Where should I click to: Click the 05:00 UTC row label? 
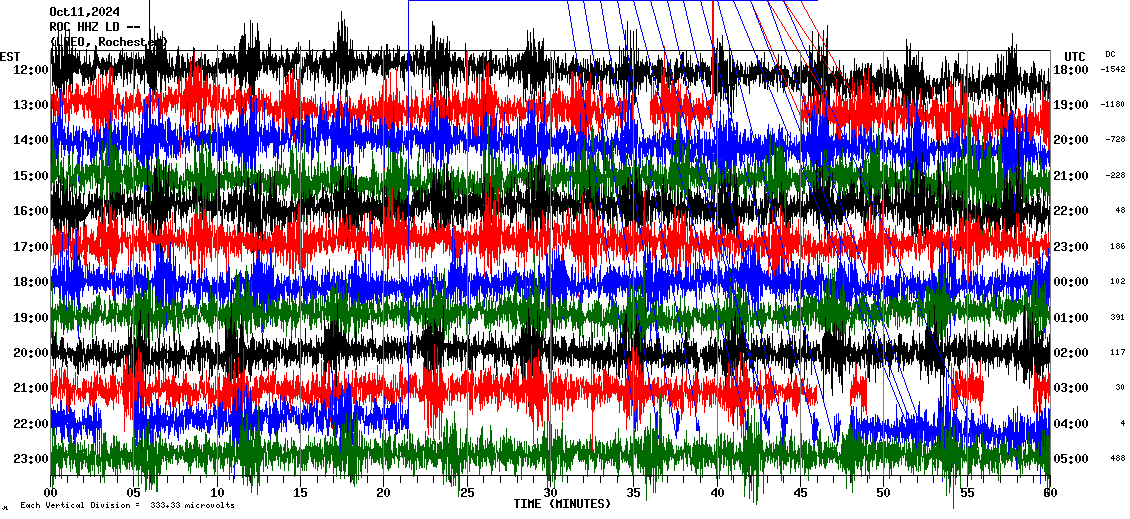coord(1071,459)
